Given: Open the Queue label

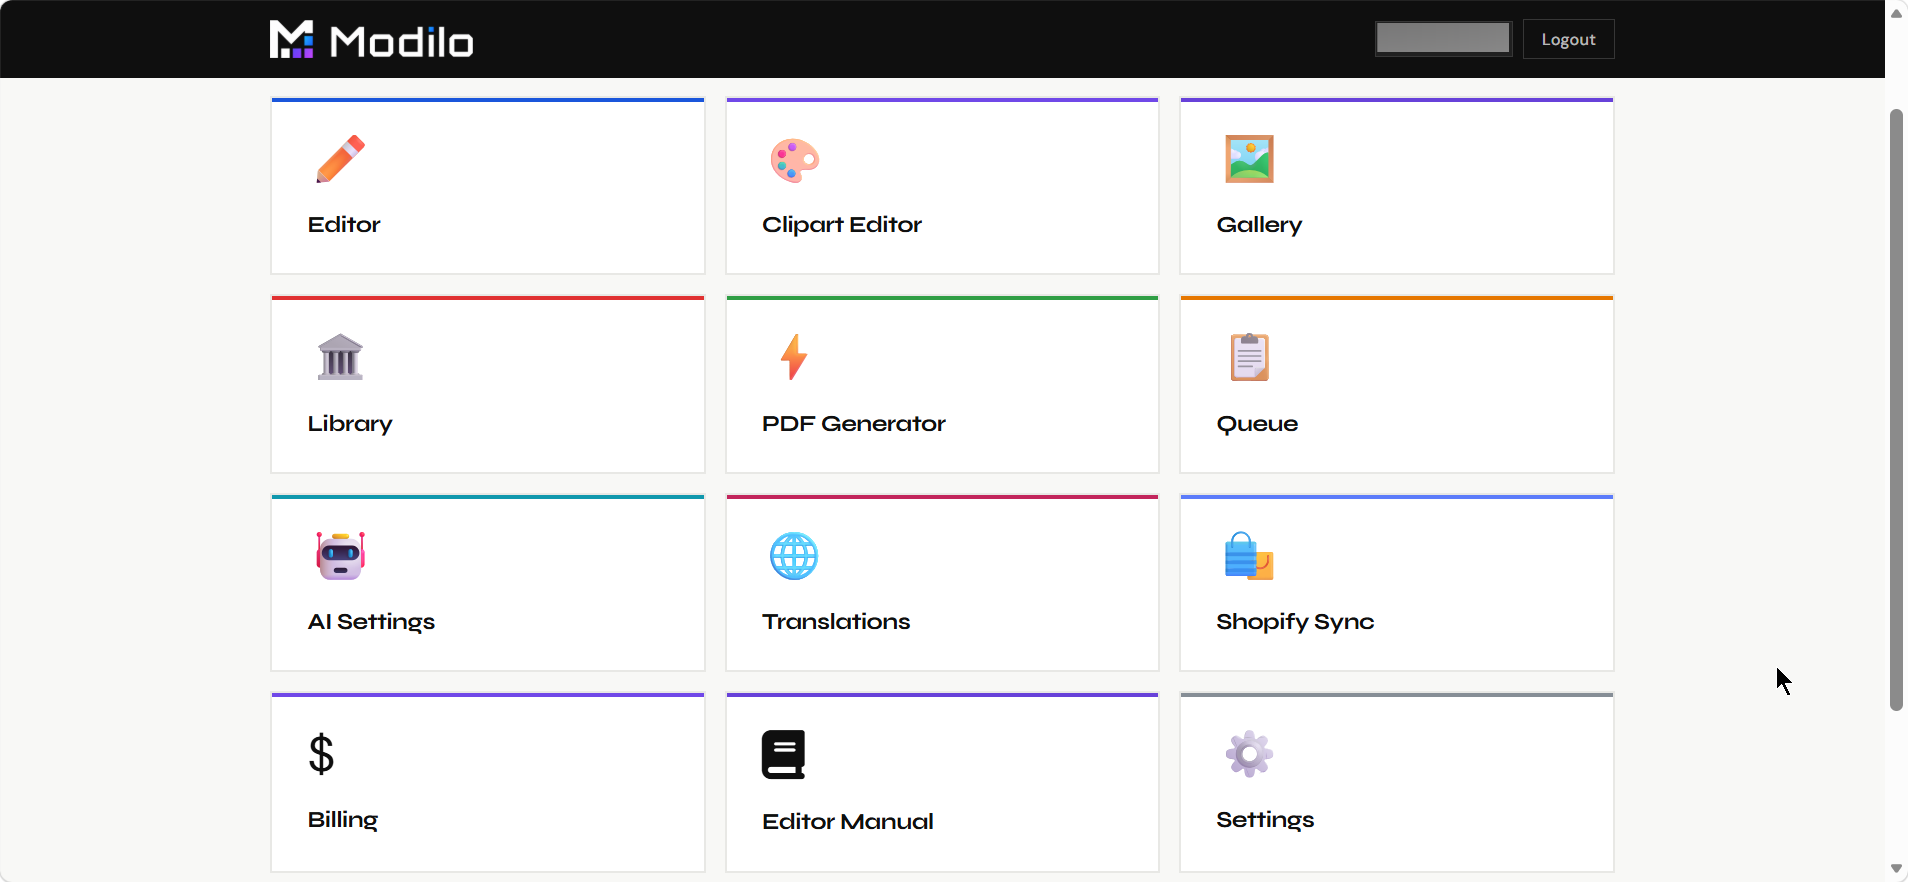Looking at the screenshot, I should 1257,424.
